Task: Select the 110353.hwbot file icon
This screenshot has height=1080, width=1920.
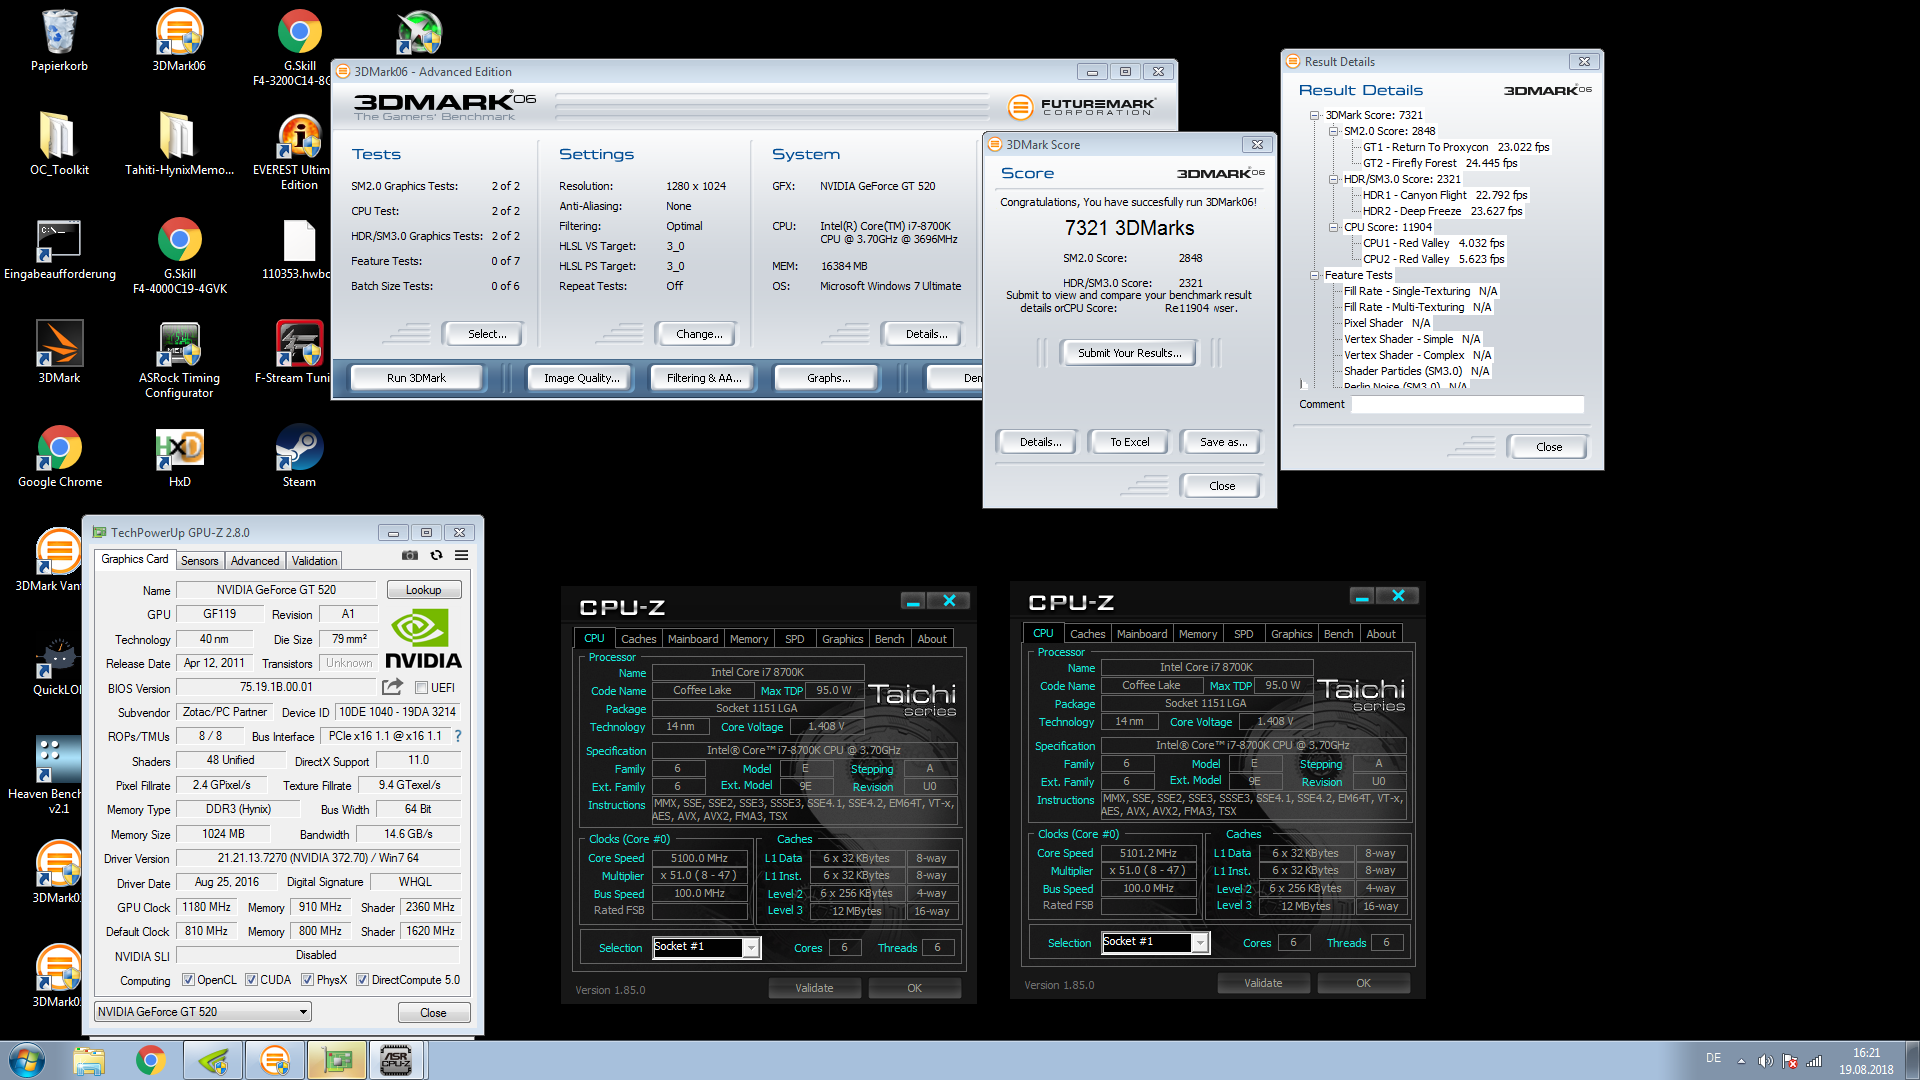Action: tap(297, 248)
